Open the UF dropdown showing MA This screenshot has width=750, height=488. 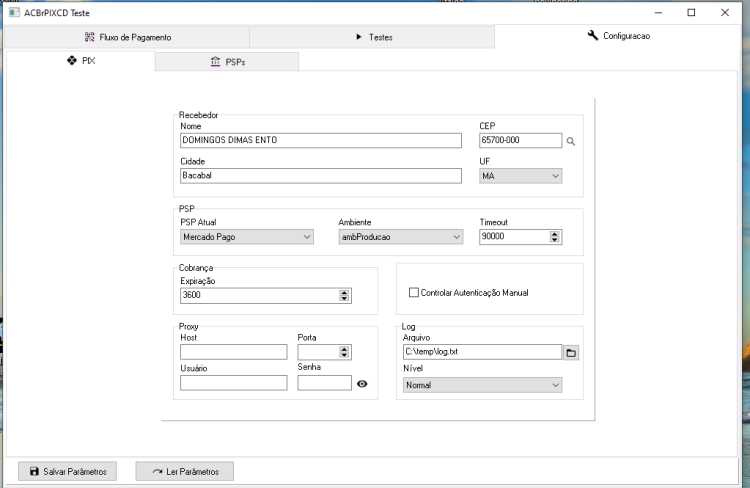[520, 176]
